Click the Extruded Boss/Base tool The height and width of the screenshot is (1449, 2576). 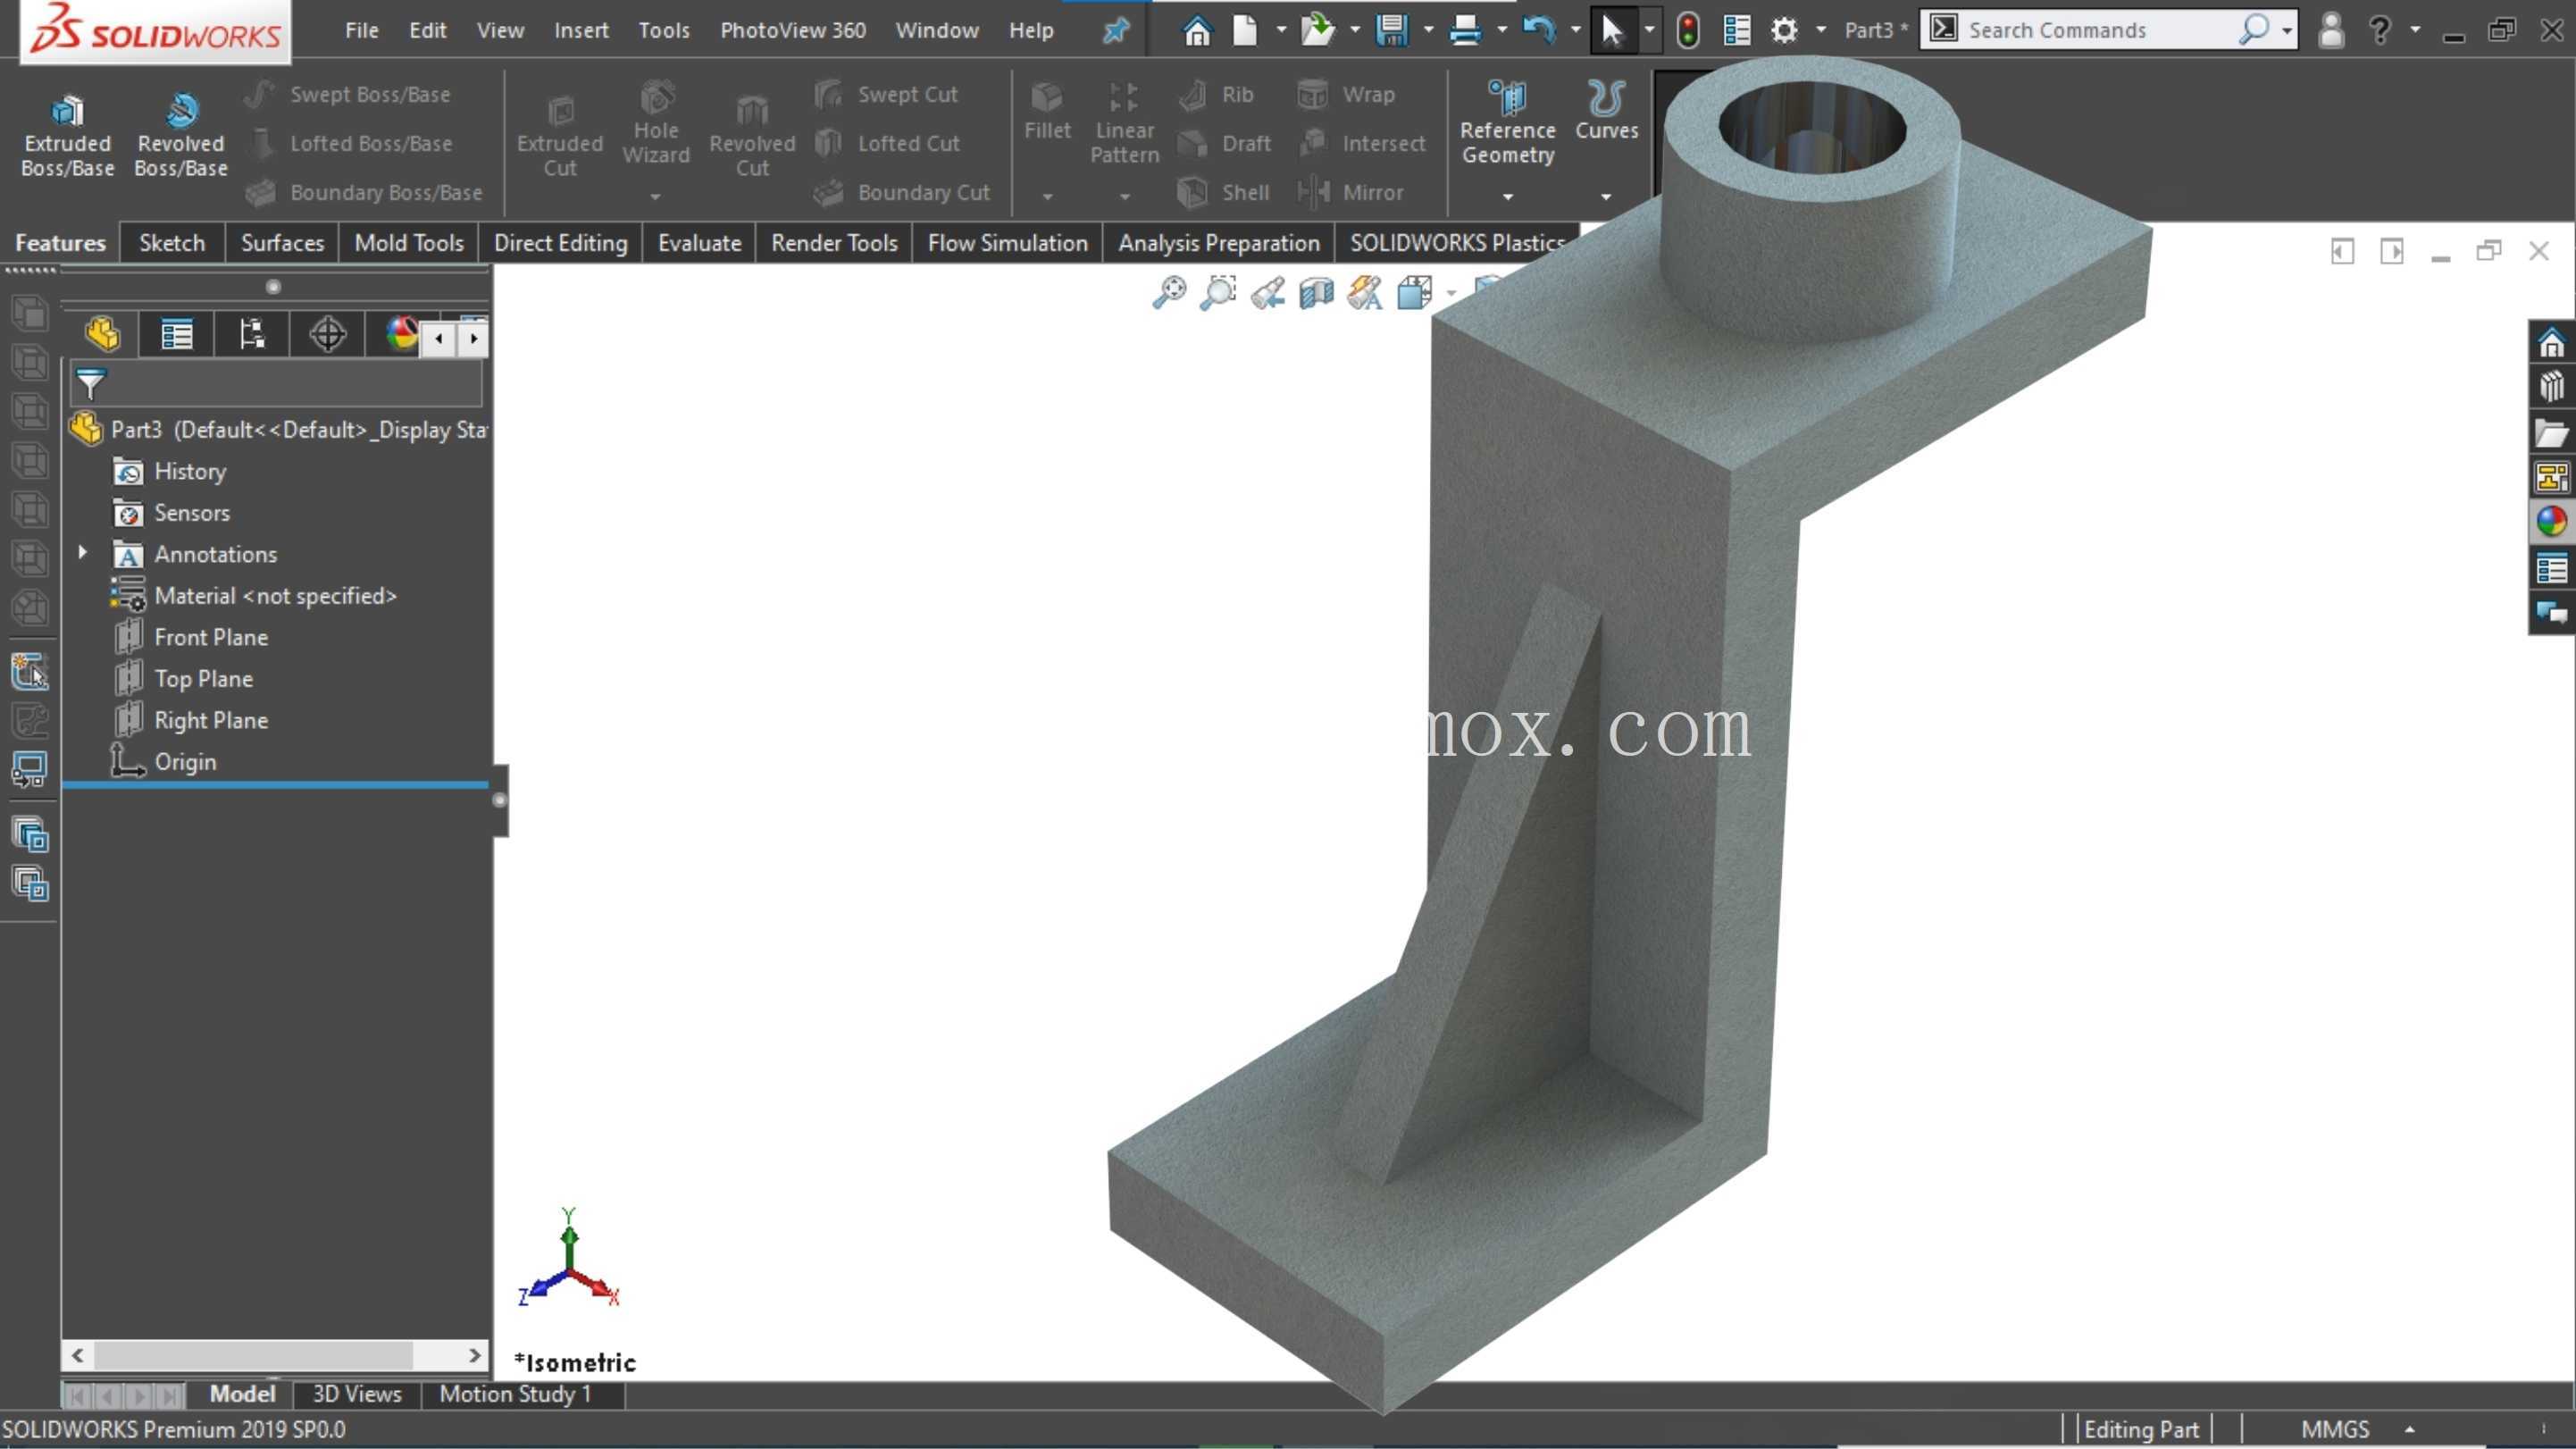click(68, 136)
